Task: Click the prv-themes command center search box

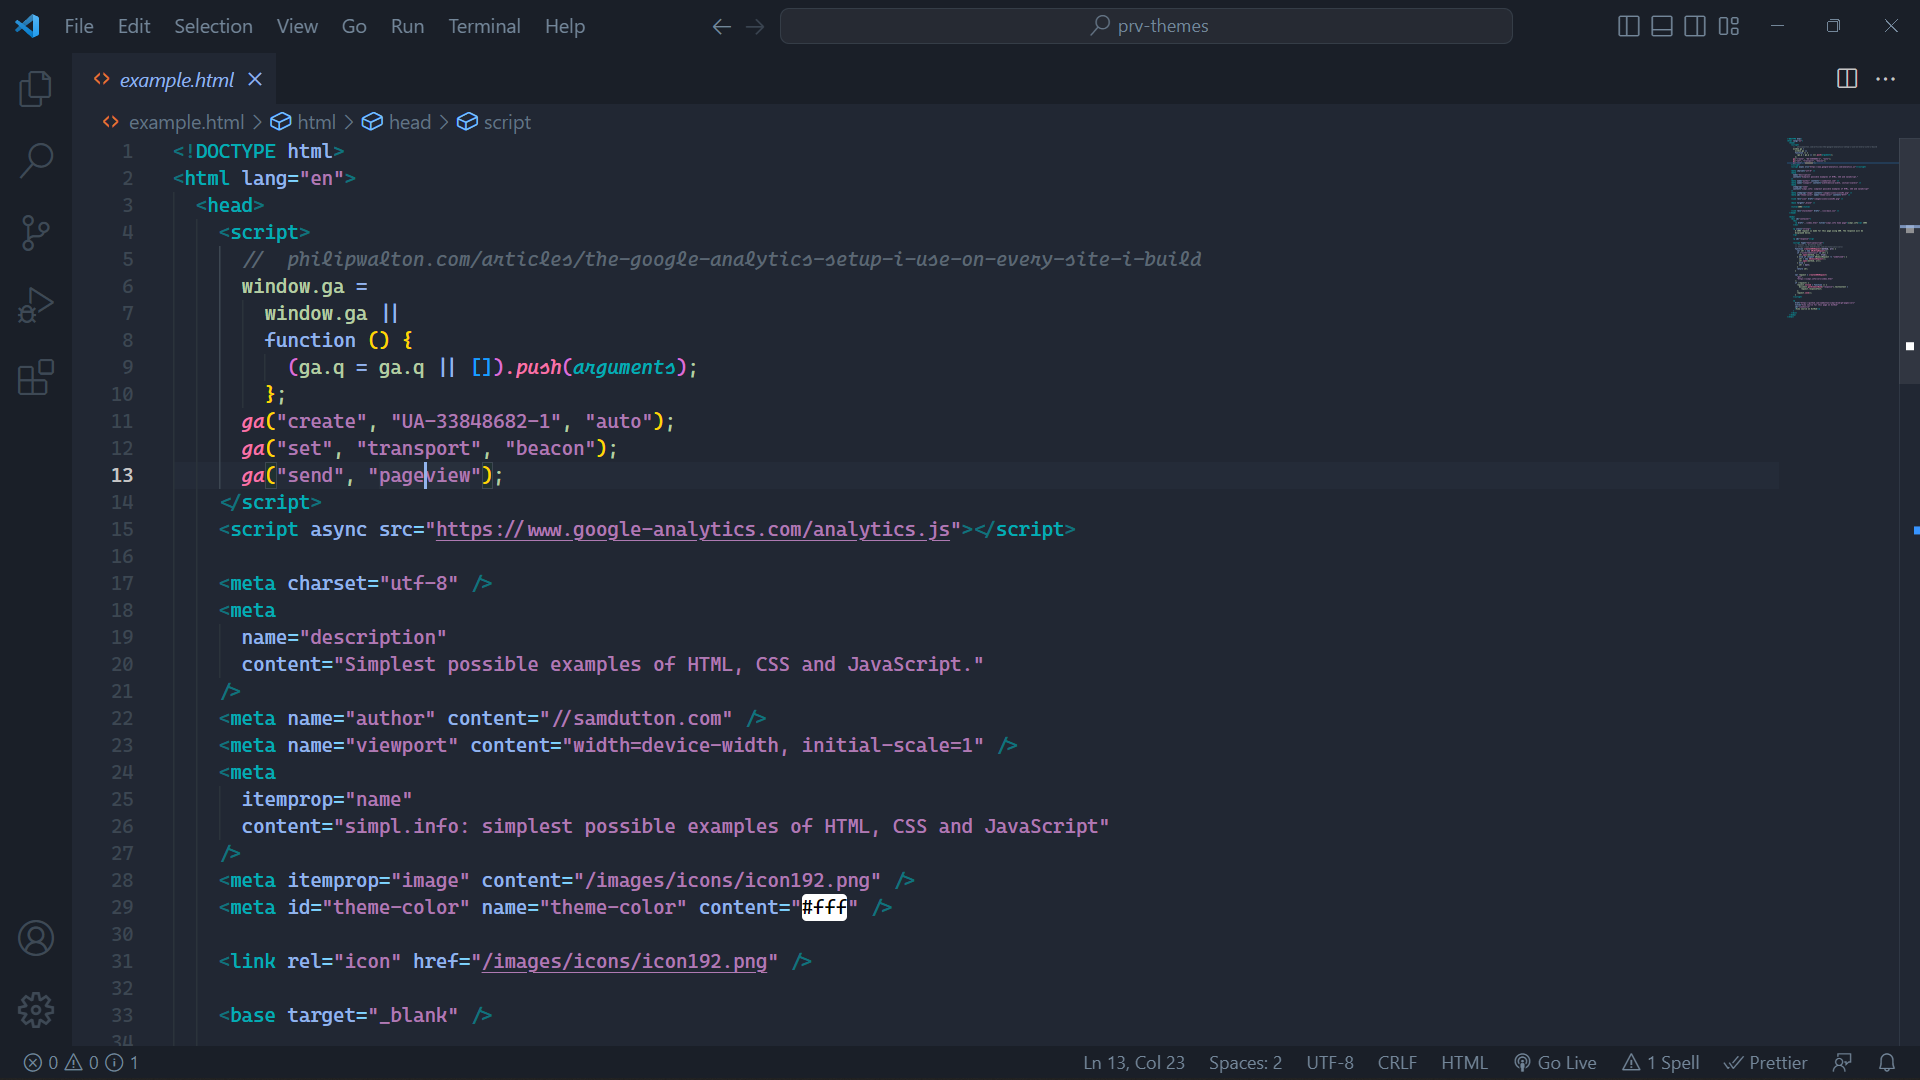Action: click(x=1146, y=26)
